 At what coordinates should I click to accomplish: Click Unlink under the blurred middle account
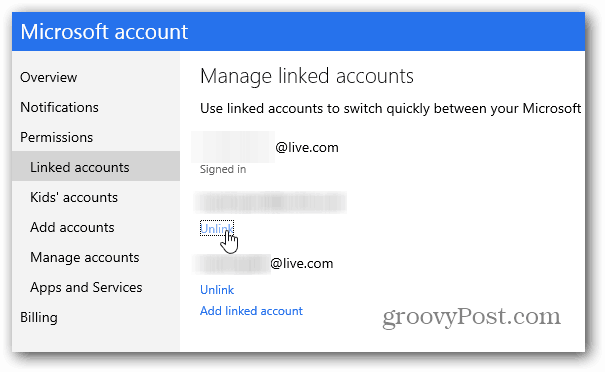coord(217,228)
